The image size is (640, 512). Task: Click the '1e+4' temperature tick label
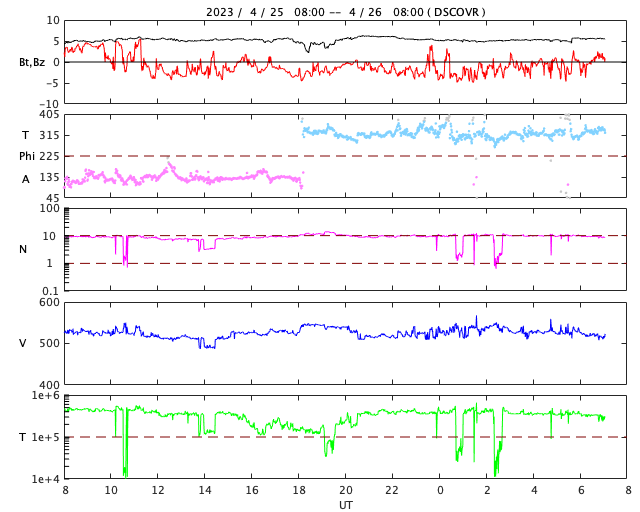(x=45, y=479)
